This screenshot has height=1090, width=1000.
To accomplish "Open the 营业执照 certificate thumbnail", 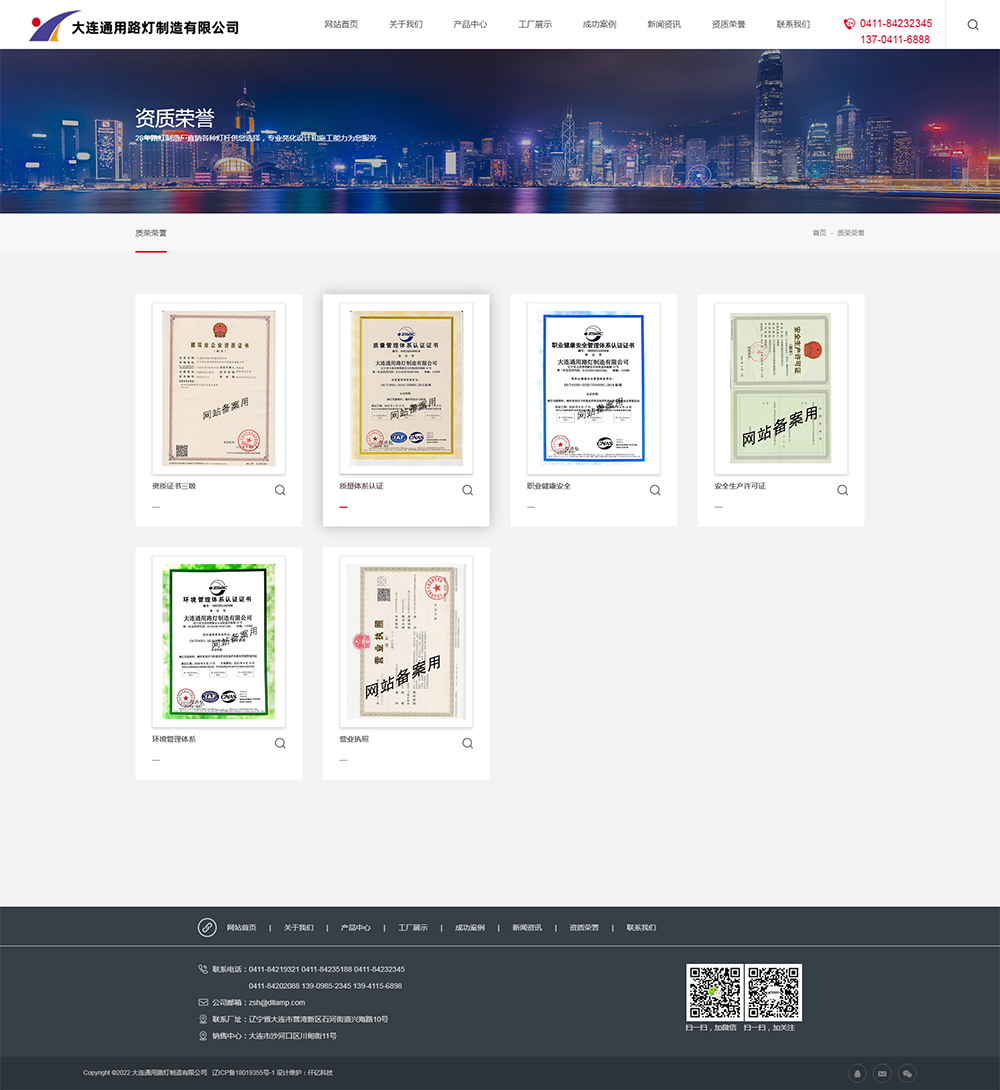I will 406,641.
